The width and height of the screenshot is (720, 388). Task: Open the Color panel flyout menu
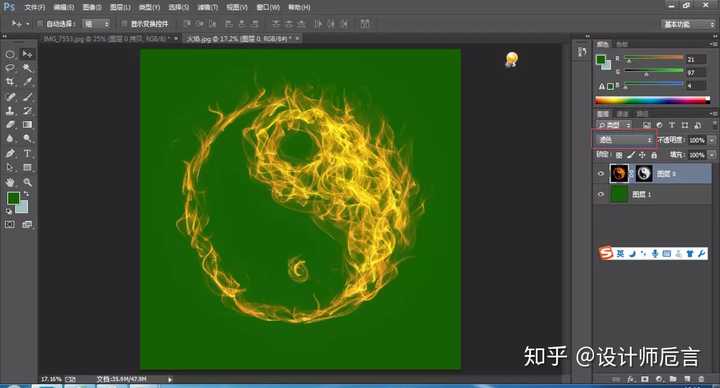714,44
